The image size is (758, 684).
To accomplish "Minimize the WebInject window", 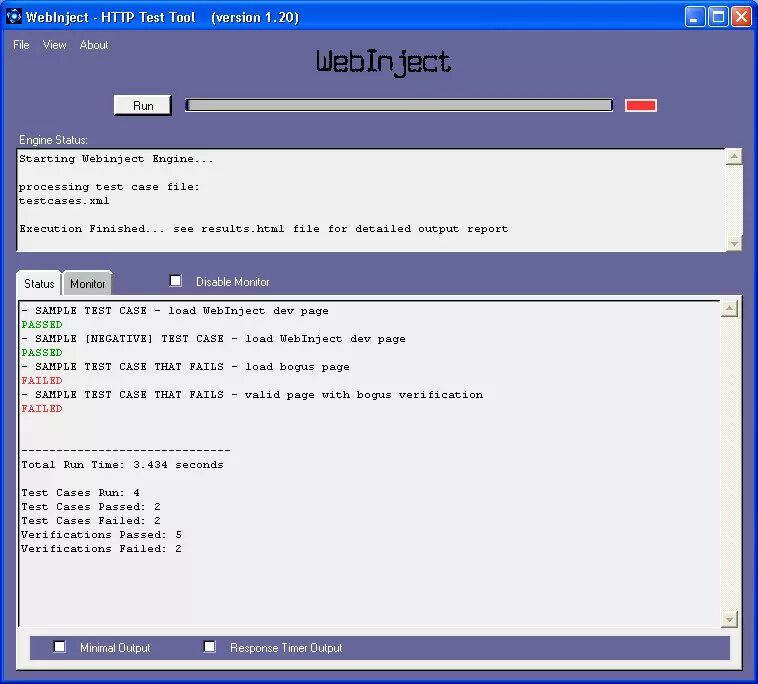I will pyautogui.click(x=695, y=17).
